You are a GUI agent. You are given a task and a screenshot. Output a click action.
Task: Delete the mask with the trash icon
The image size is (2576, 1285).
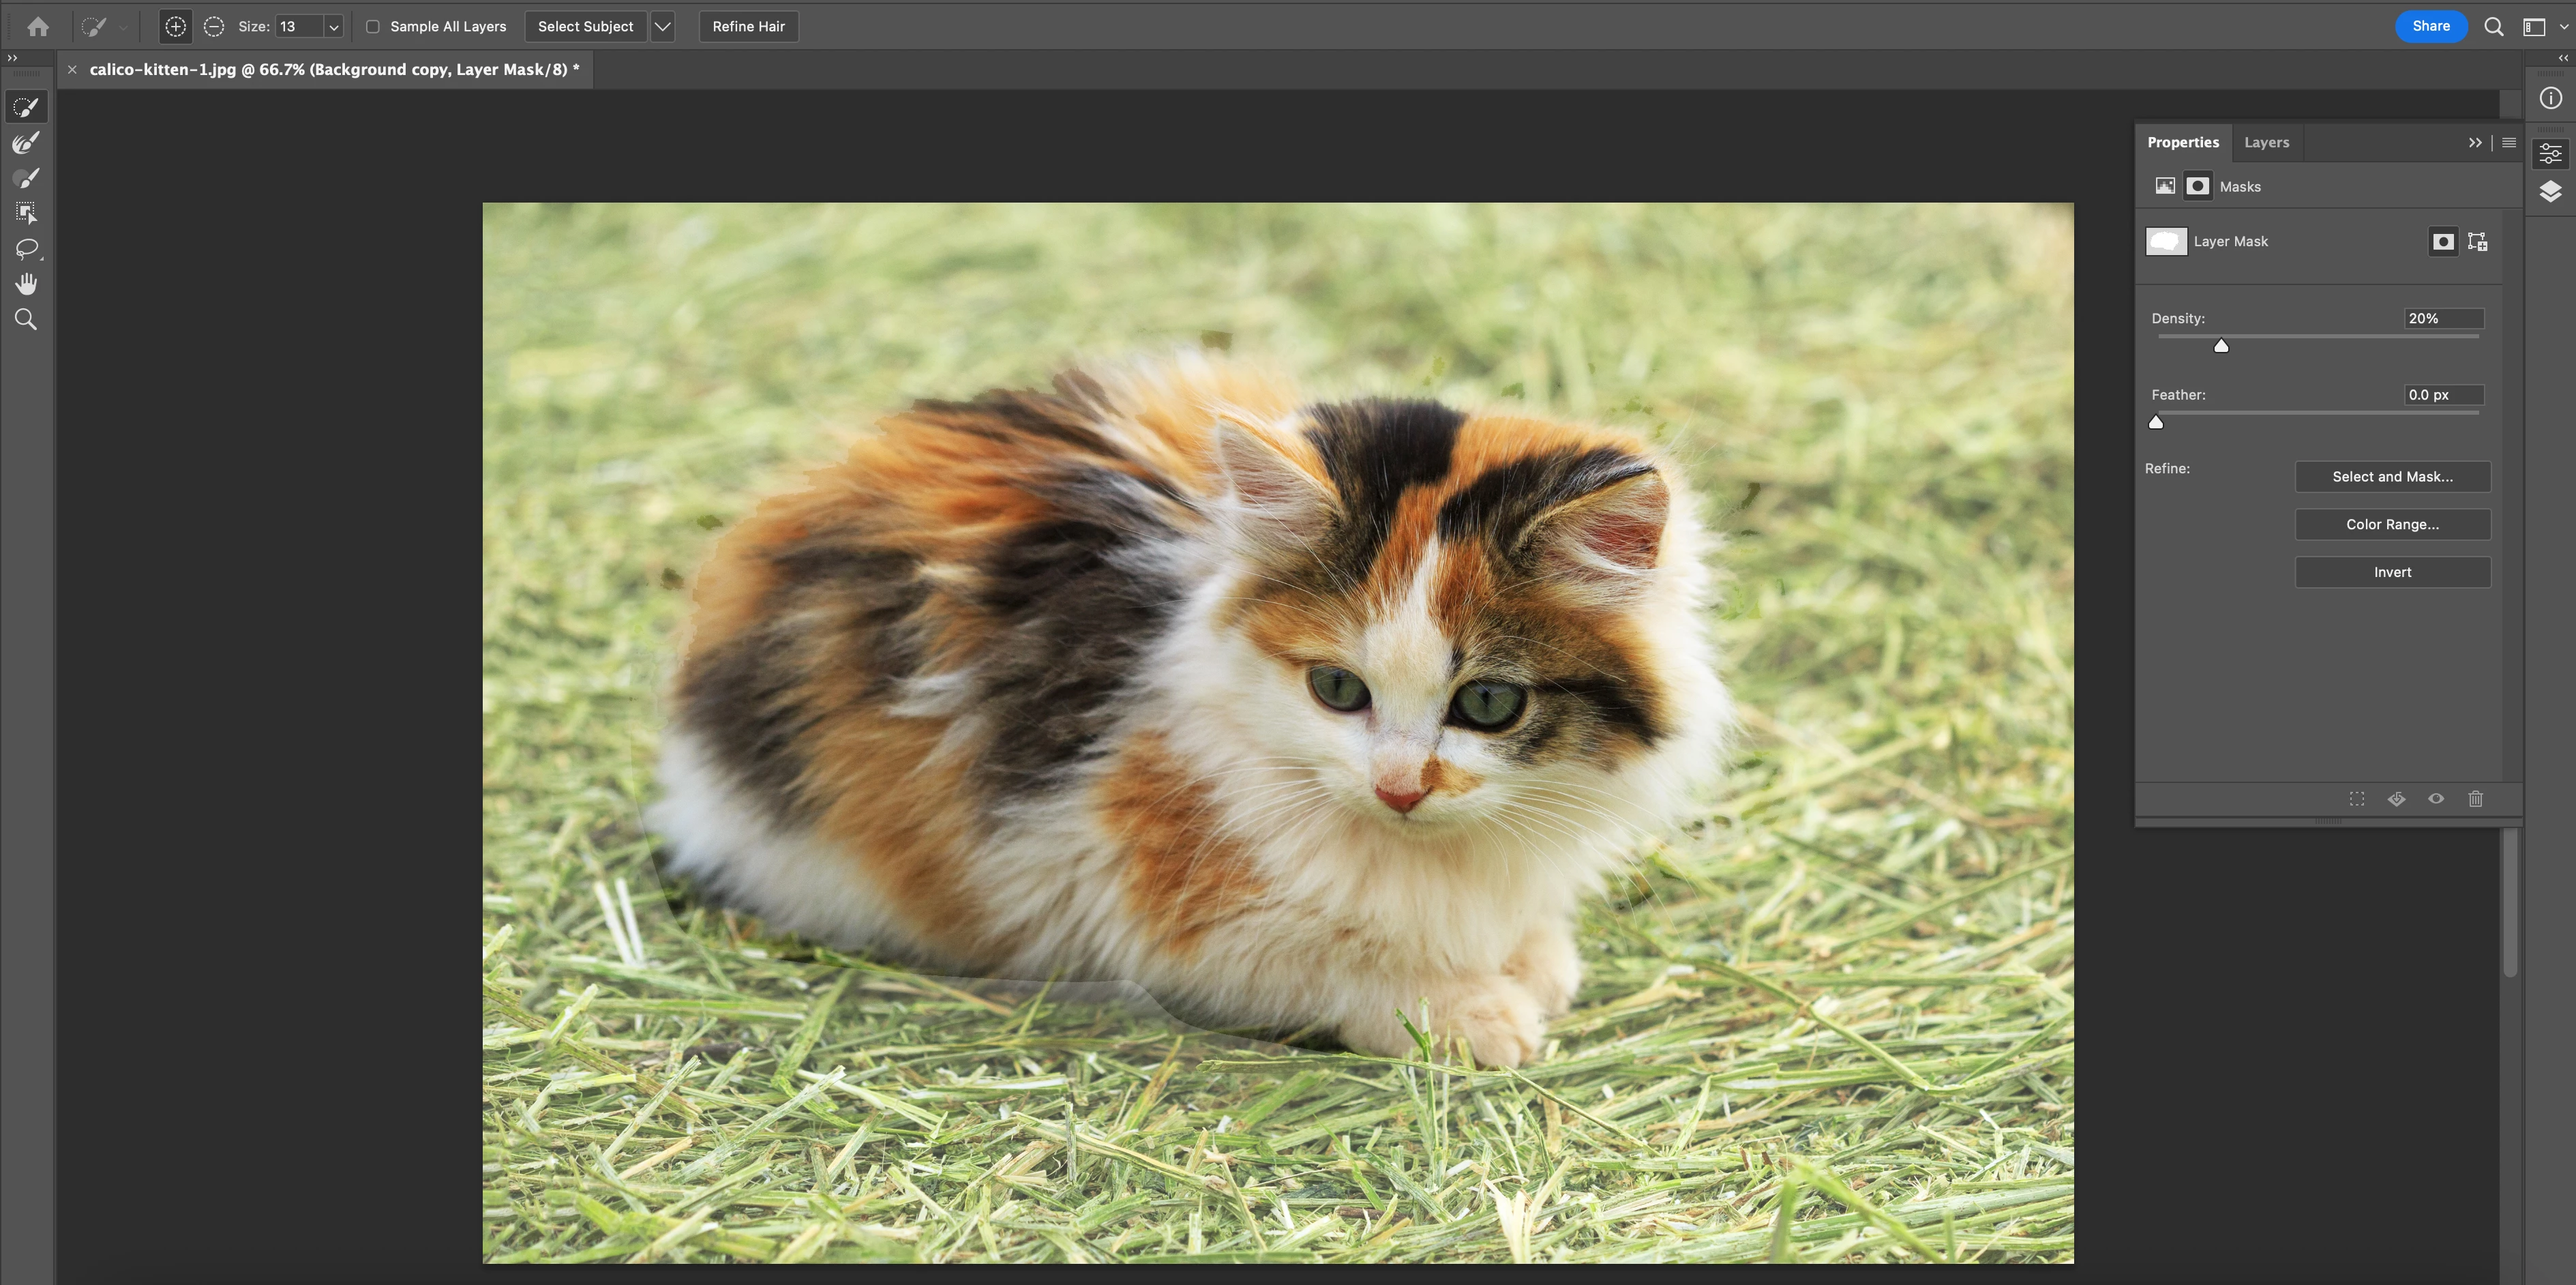click(x=2475, y=799)
